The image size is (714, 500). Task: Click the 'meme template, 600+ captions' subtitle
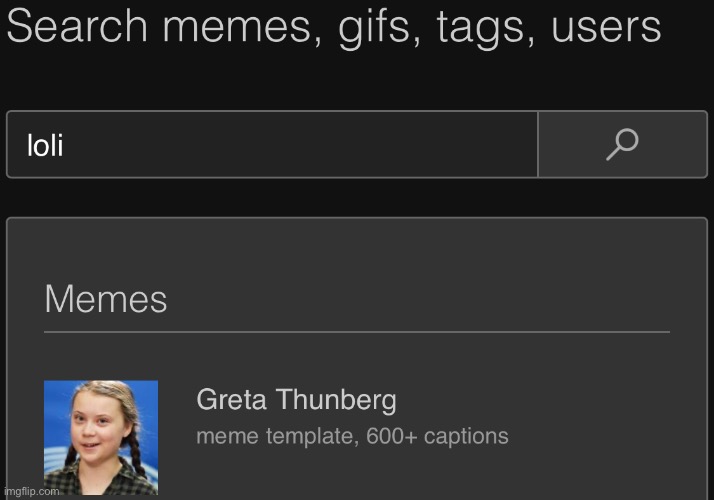(x=352, y=436)
